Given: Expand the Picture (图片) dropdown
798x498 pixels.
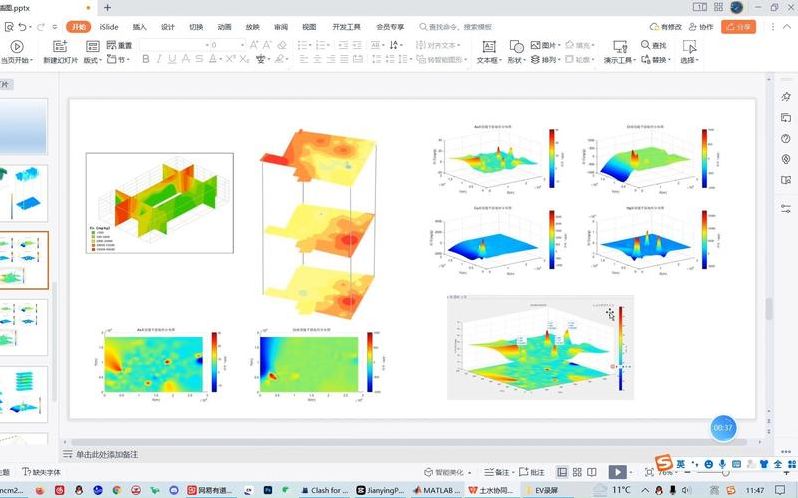Looking at the screenshot, I should coord(558,46).
